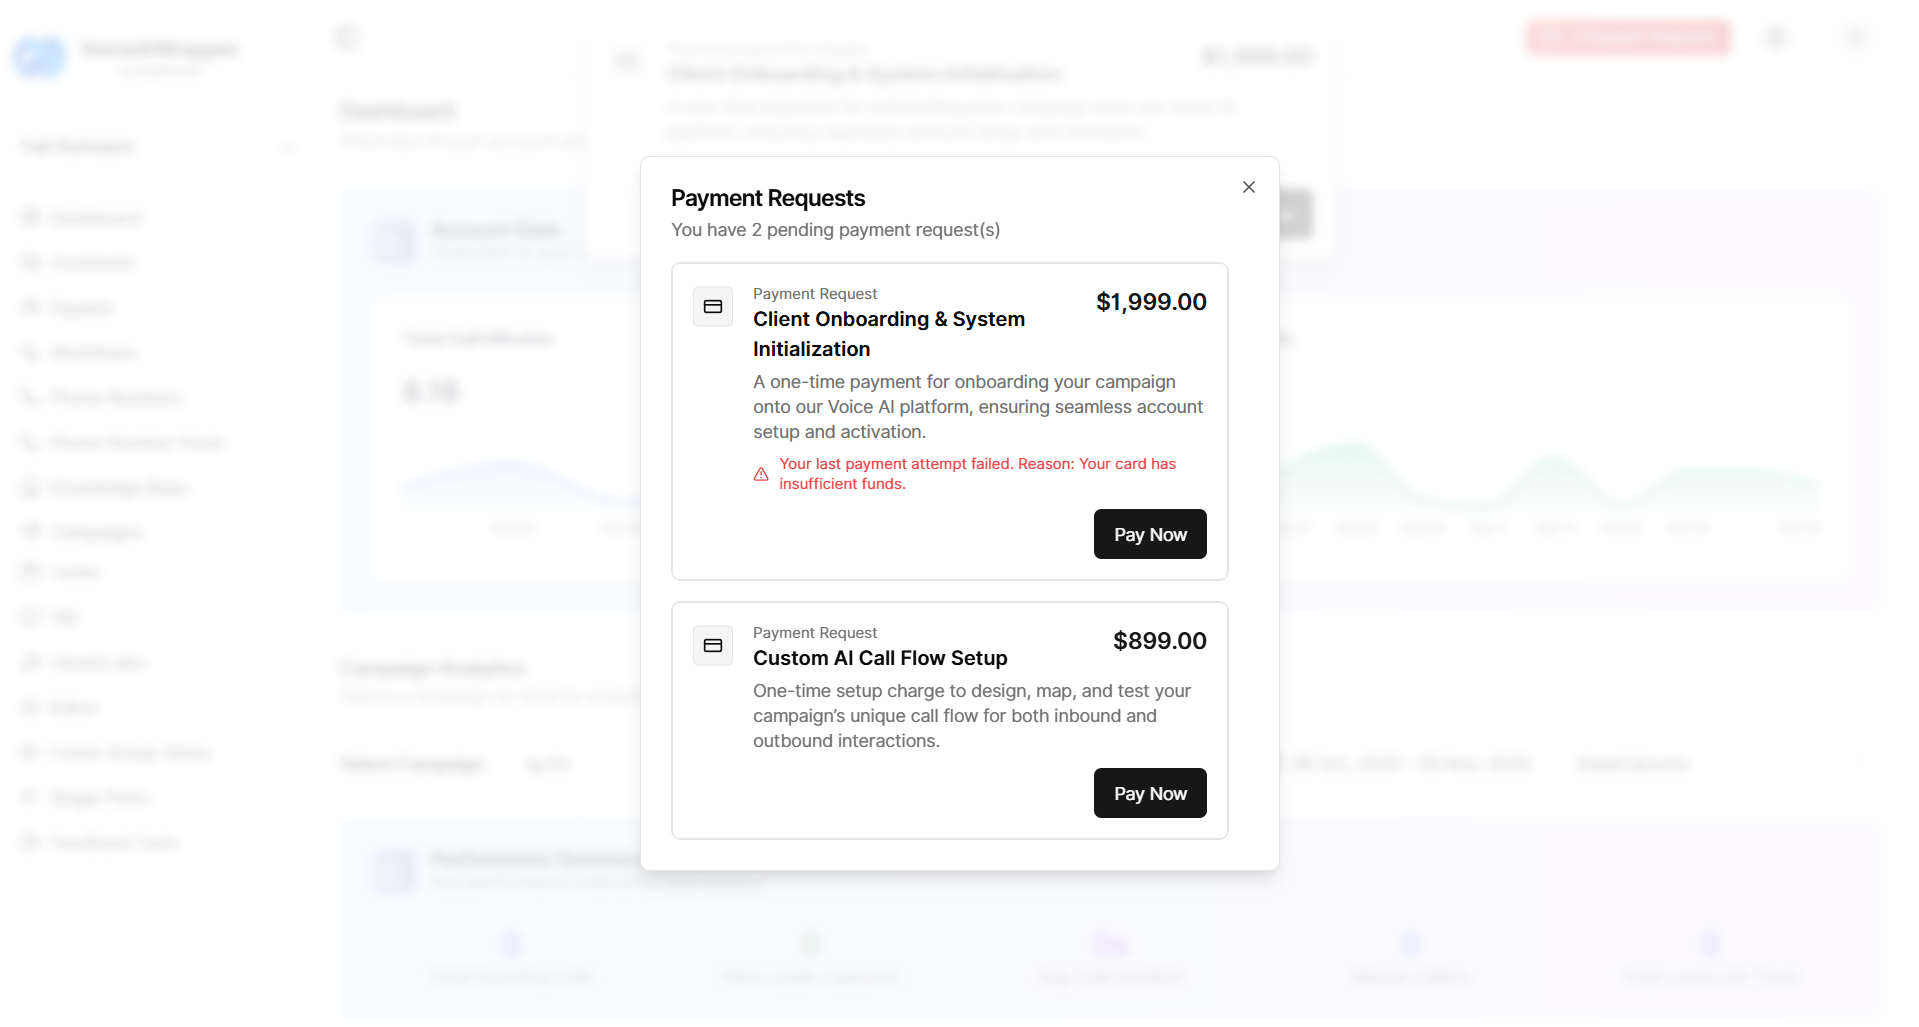
Task: Click the Payment Requests heading
Action: tap(767, 198)
